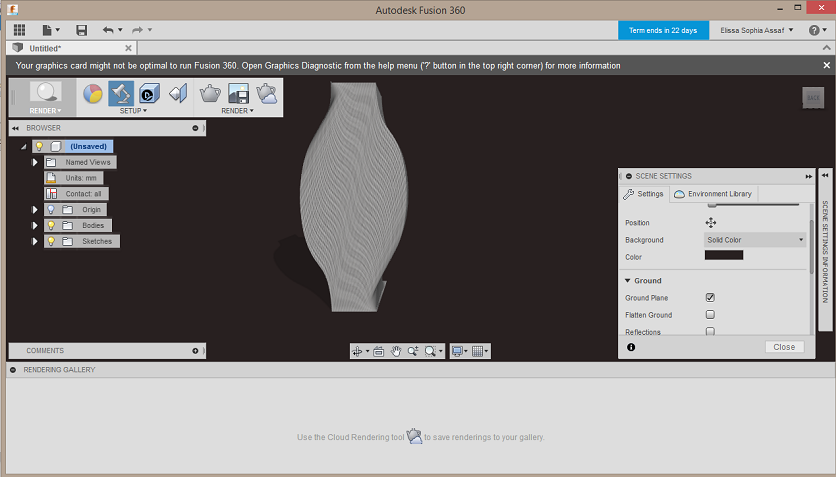Click the Look At tool
836x477 pixels.
pos(379,351)
